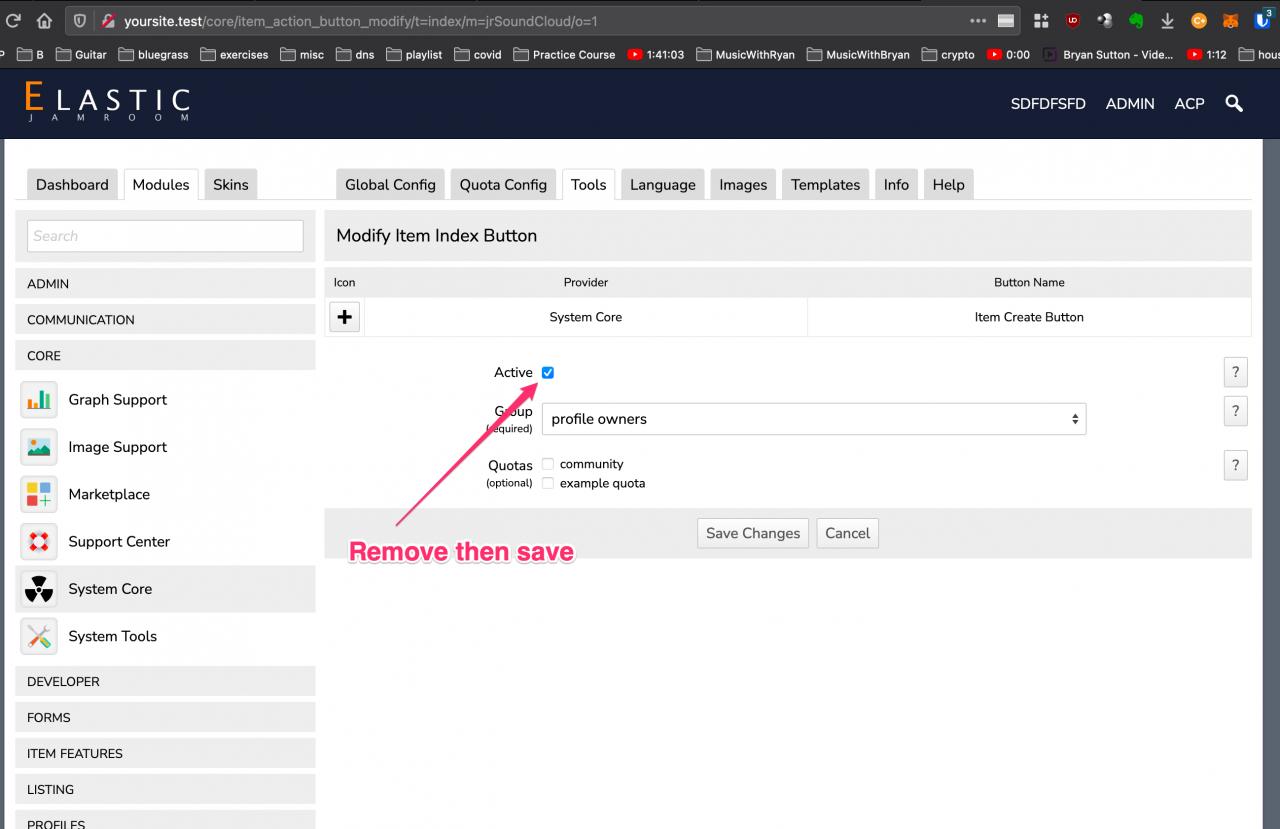Viewport: 1280px width, 829px height.
Task: Expand the DEVELOPER module category
Action: [165, 682]
